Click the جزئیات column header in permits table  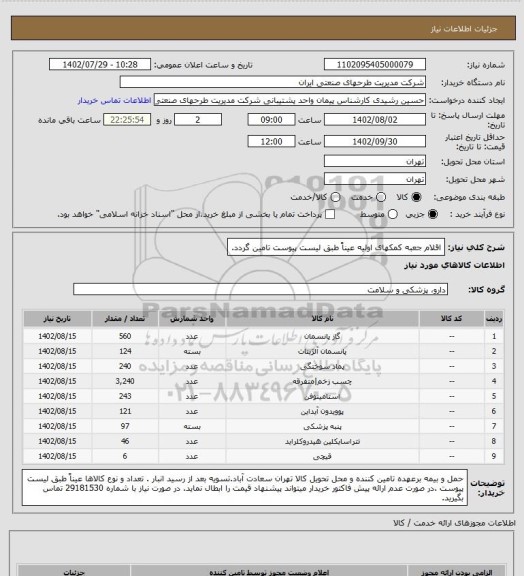74,572
